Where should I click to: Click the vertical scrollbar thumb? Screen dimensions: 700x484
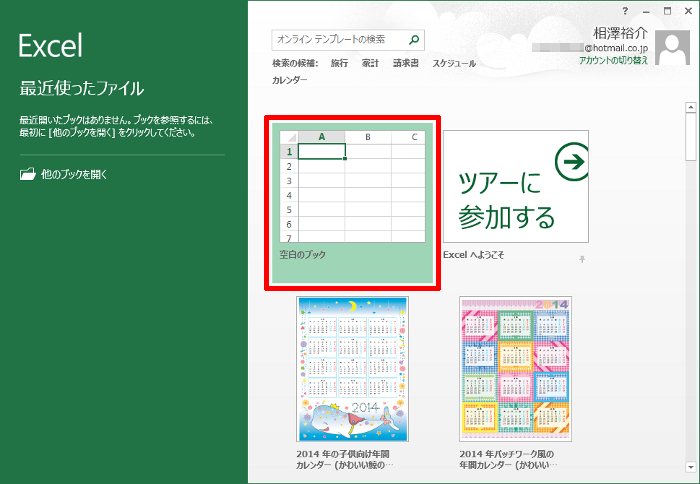[691, 136]
